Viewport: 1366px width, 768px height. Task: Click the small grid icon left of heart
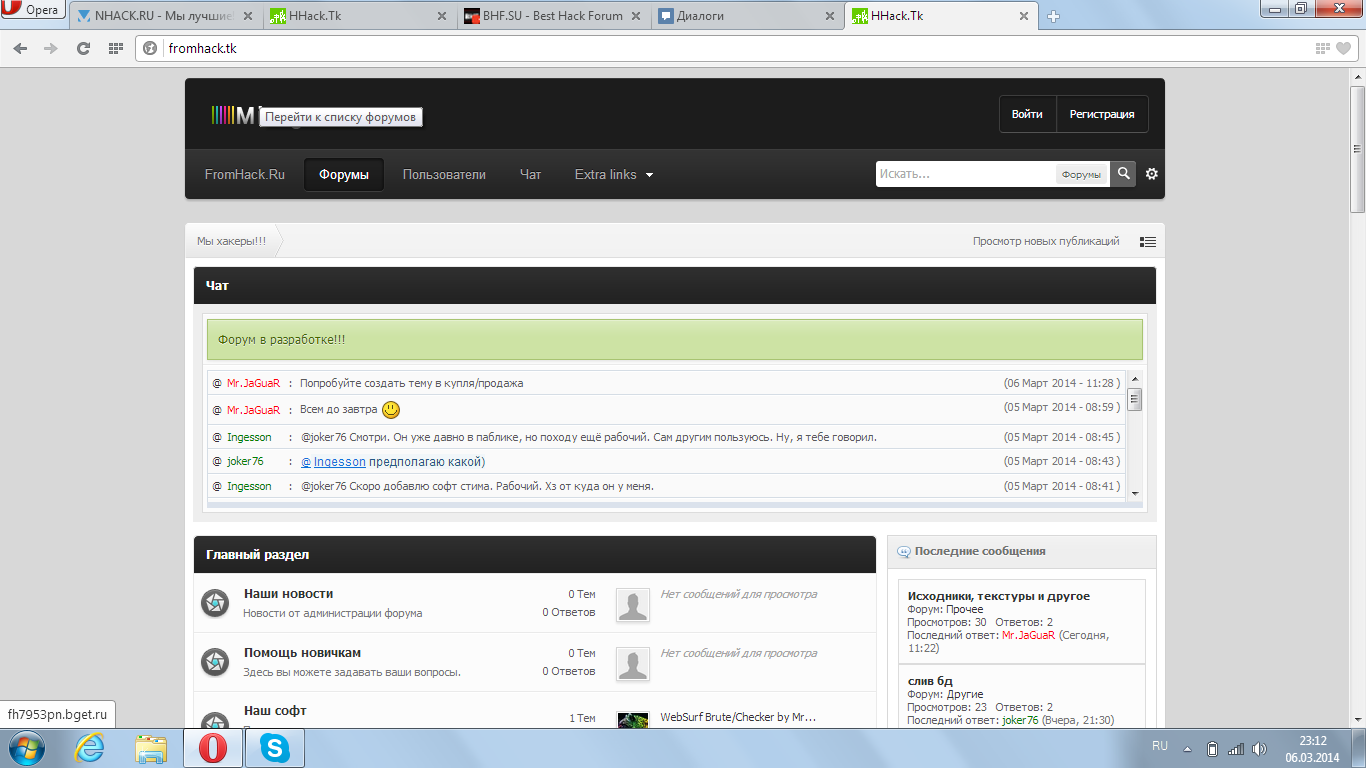click(x=1323, y=48)
